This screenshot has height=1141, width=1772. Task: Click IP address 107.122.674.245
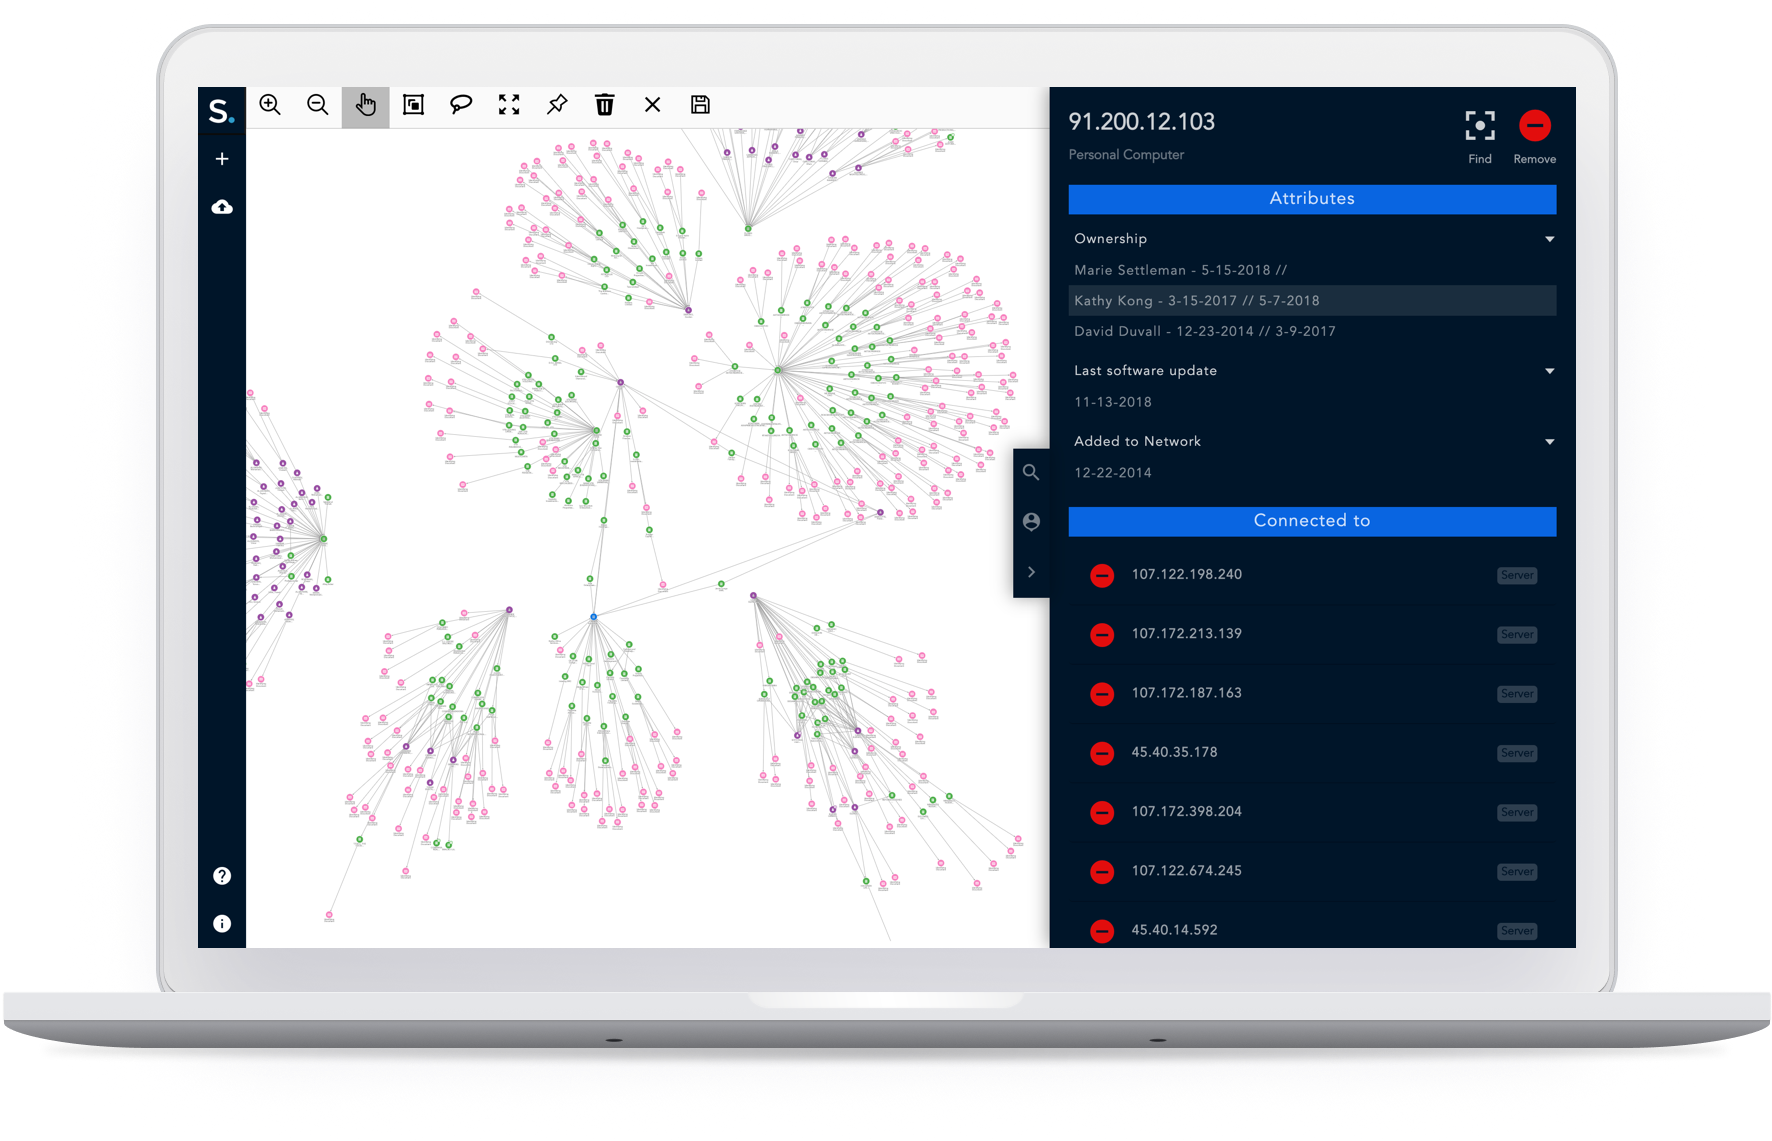pyautogui.click(x=1186, y=871)
